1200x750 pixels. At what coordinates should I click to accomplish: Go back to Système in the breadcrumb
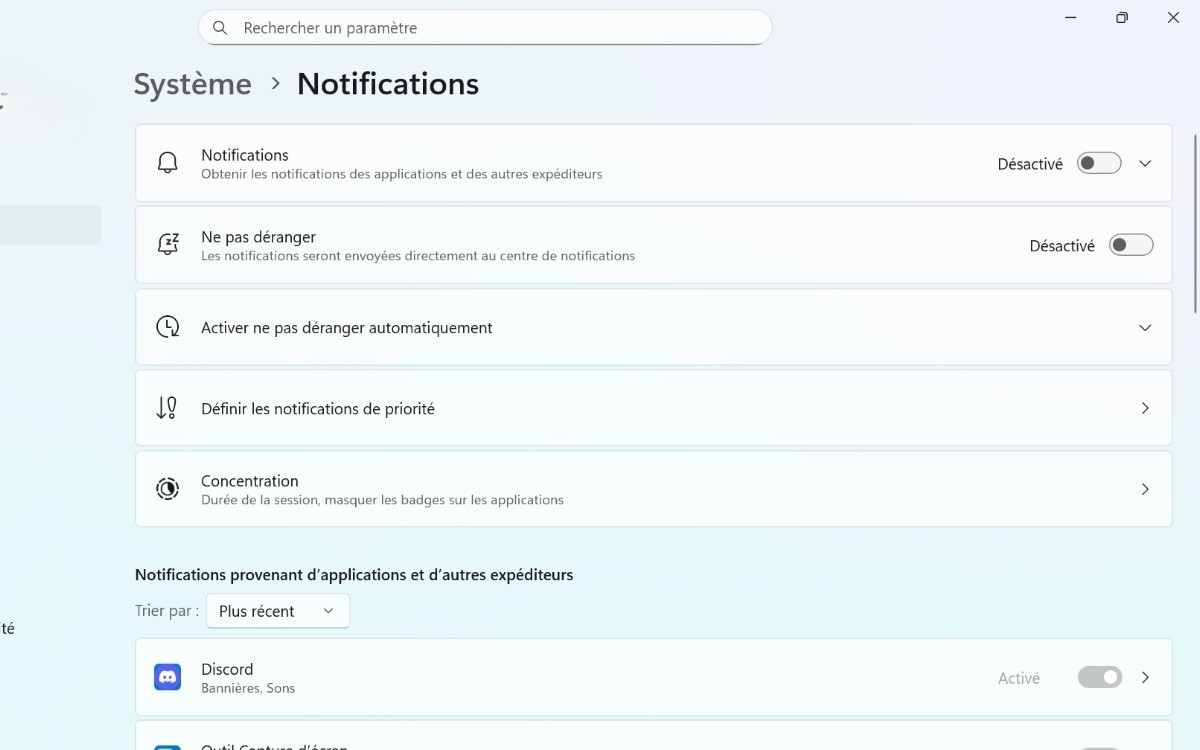(192, 84)
